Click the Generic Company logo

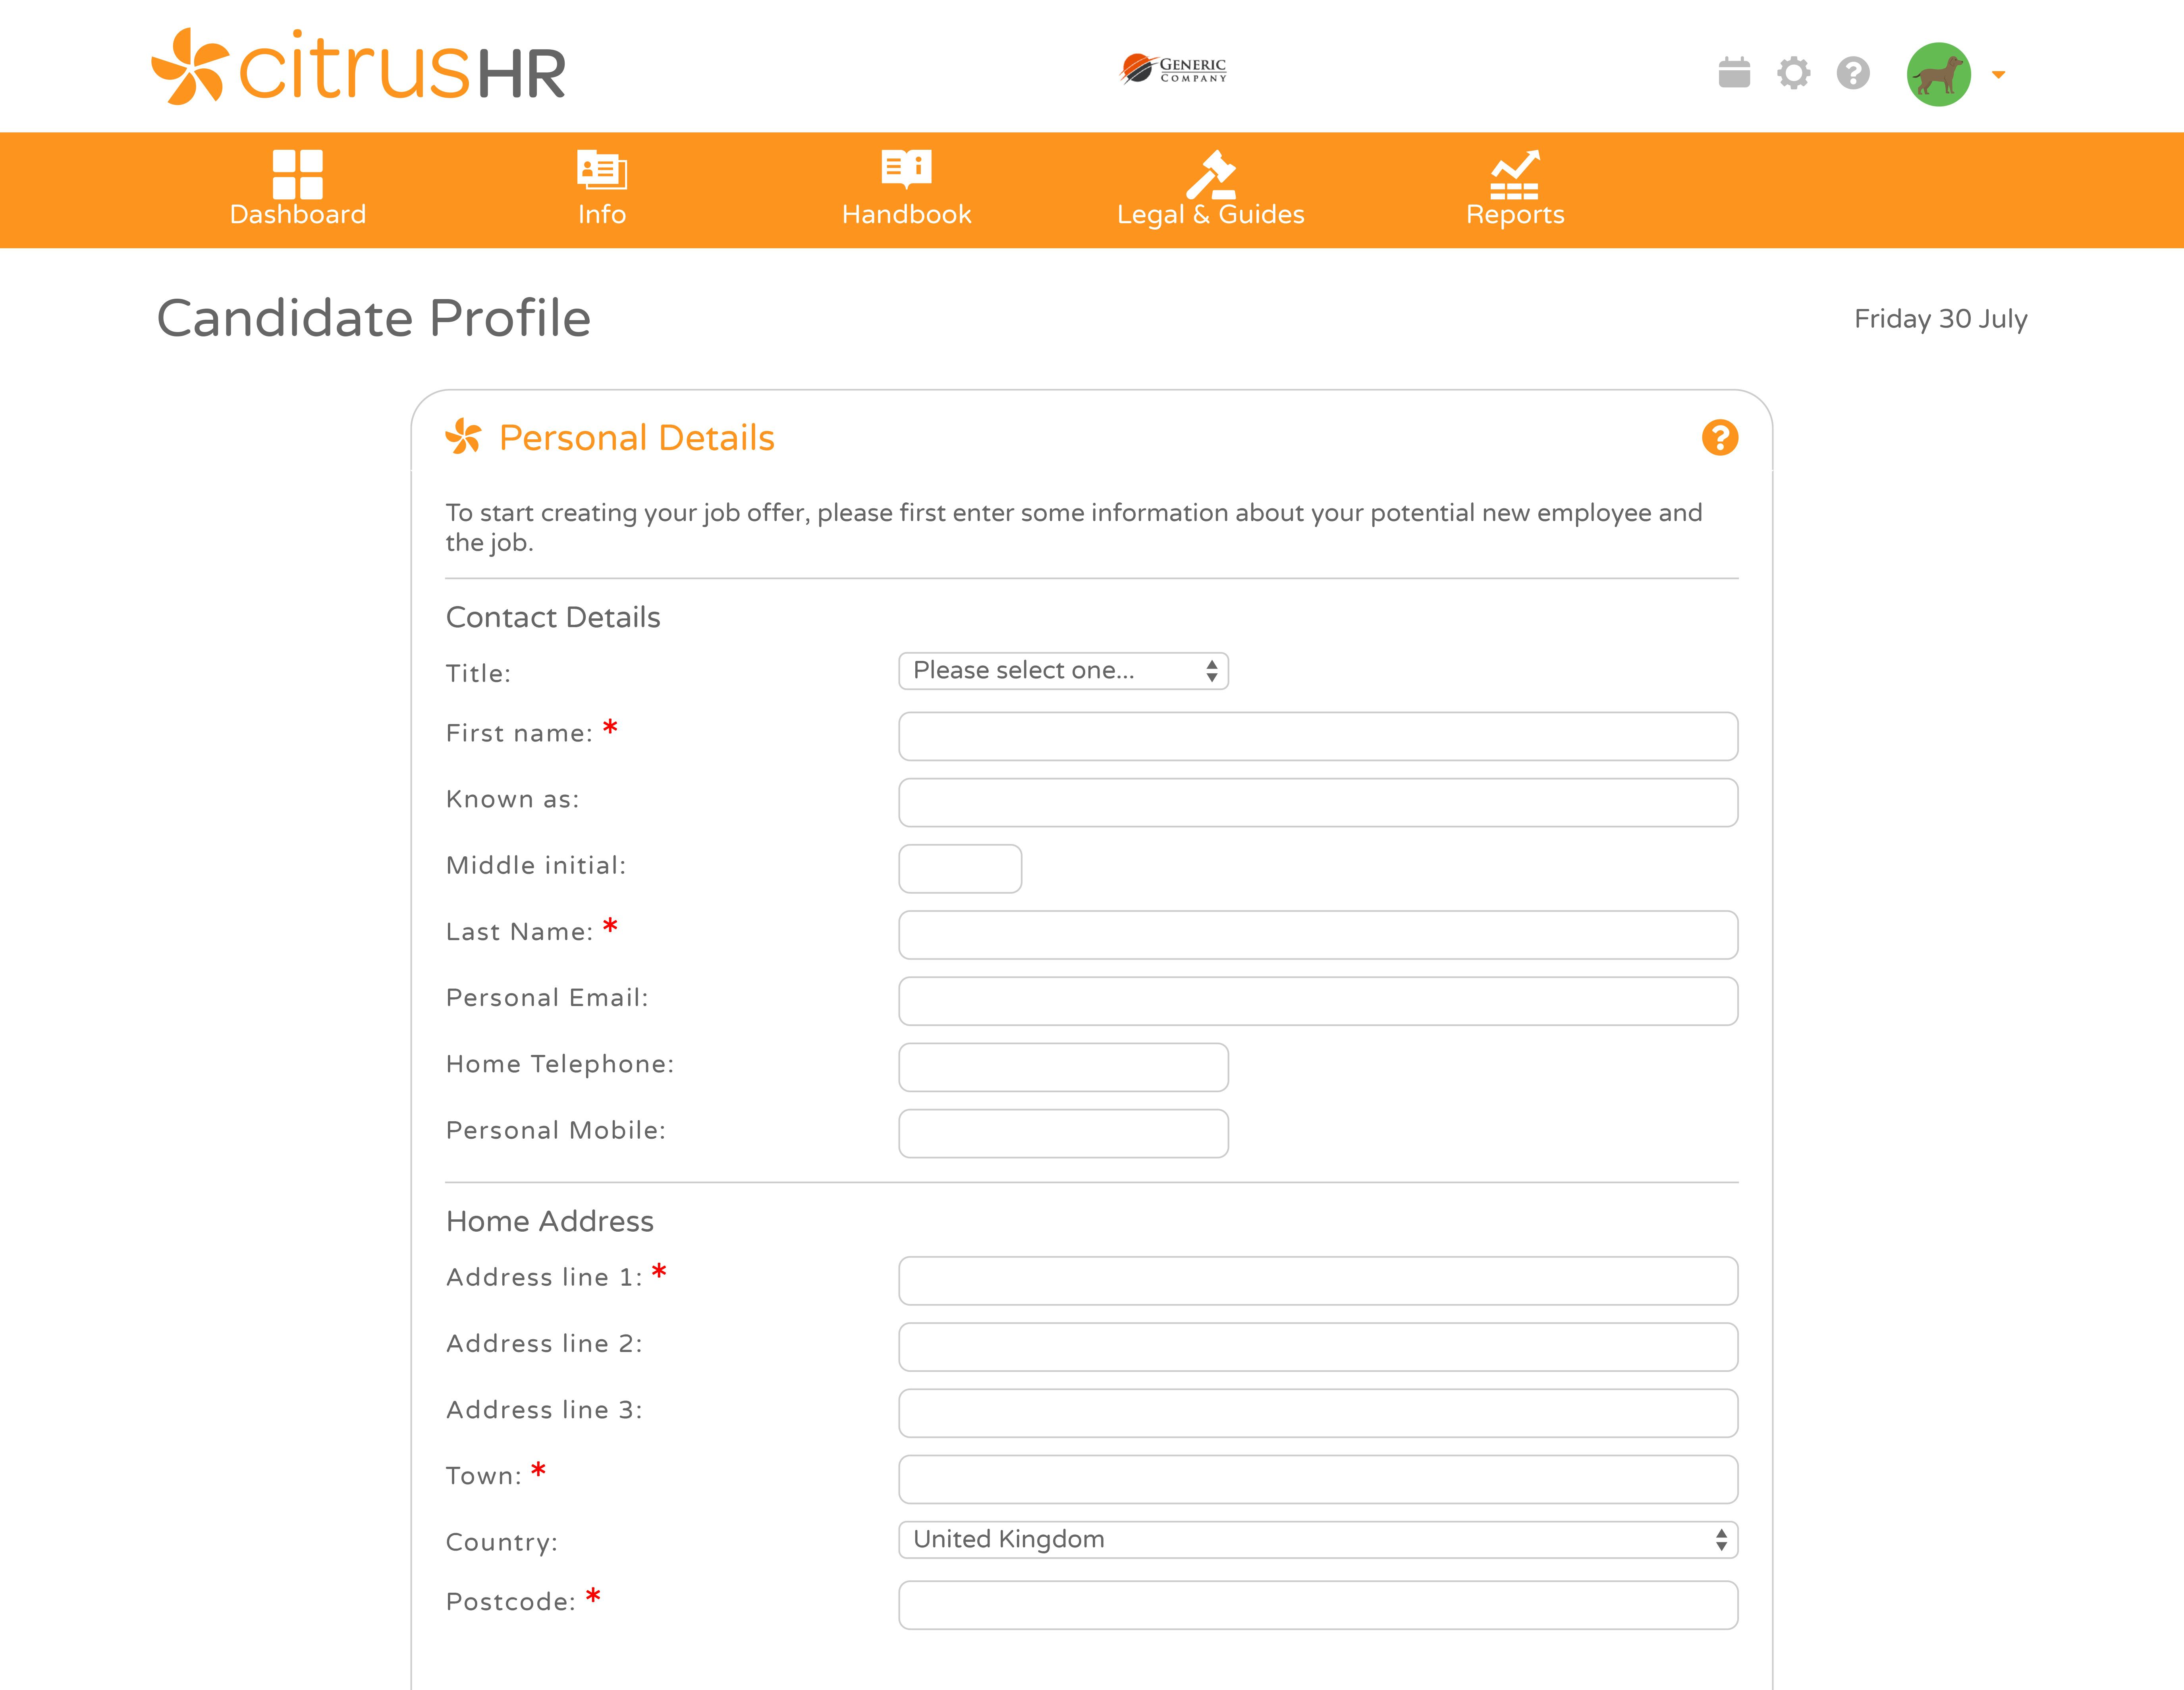pyautogui.click(x=1173, y=69)
